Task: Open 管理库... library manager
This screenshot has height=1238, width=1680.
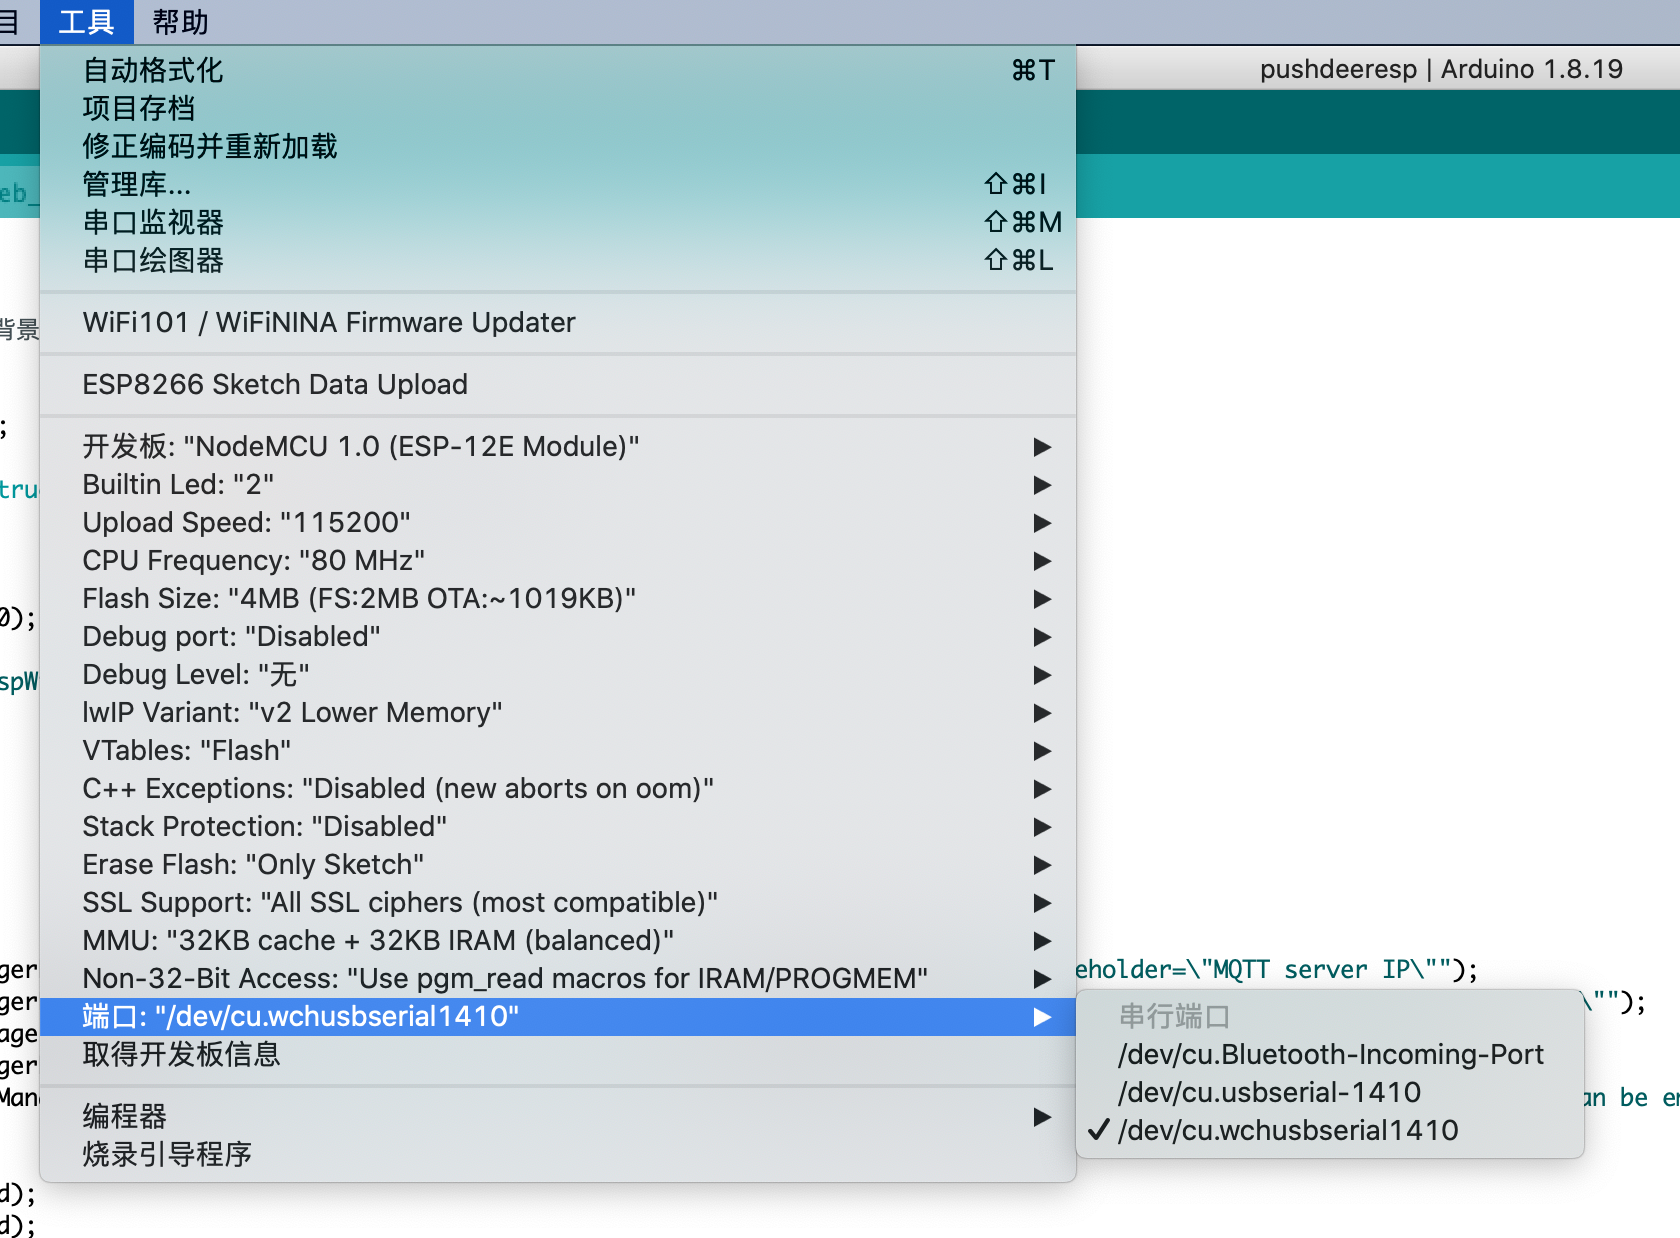Action: [558, 184]
